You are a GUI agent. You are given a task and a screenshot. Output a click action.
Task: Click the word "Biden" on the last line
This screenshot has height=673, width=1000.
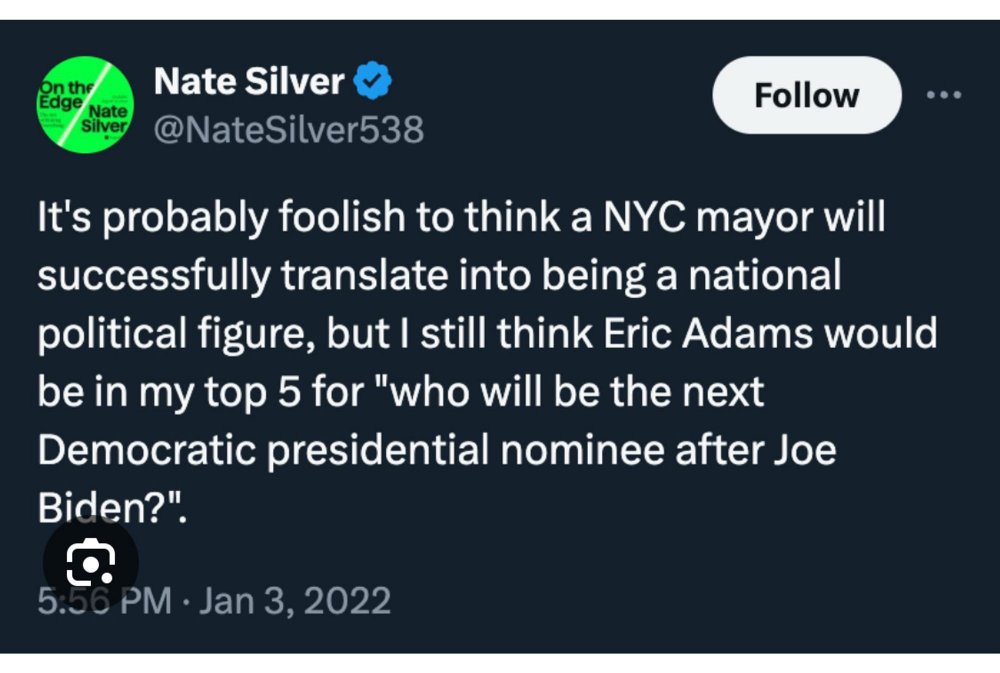coord(92,507)
